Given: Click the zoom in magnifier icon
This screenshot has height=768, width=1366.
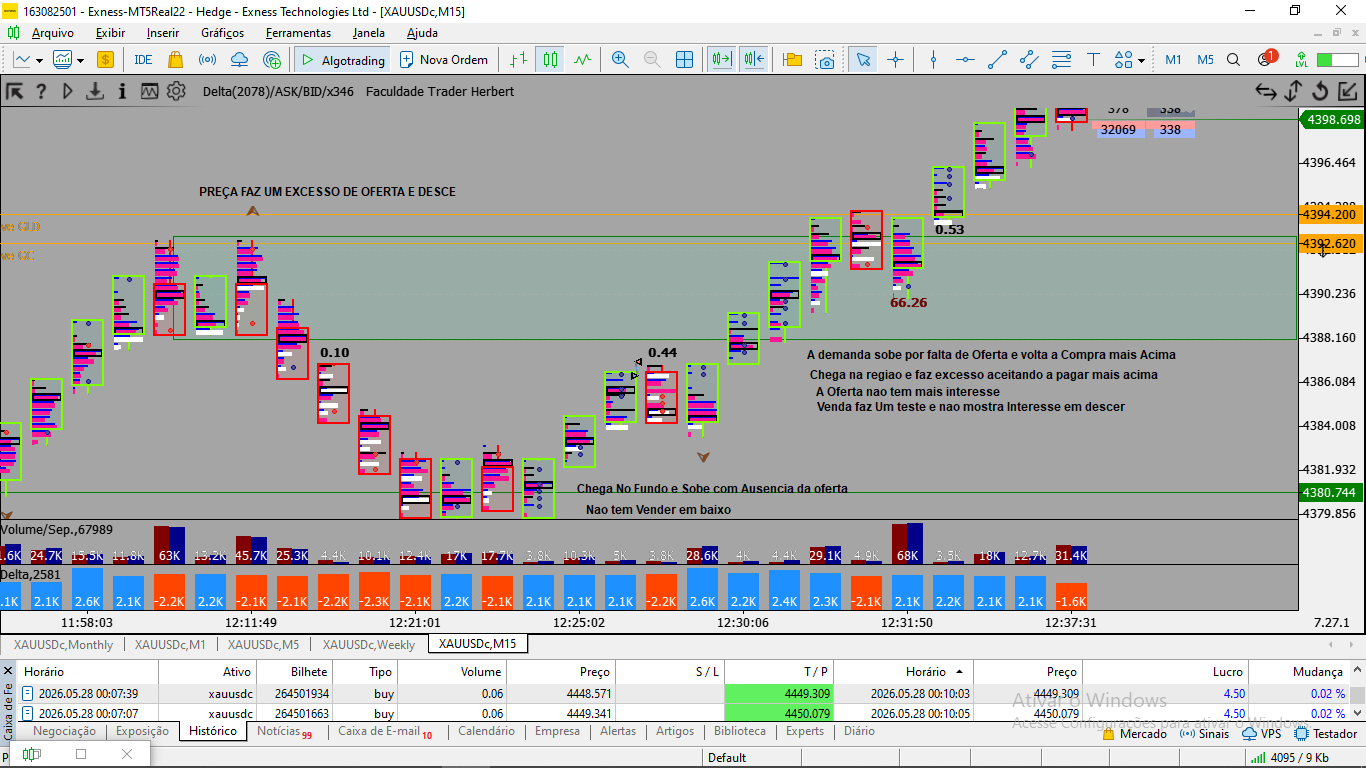Looking at the screenshot, I should [620, 60].
